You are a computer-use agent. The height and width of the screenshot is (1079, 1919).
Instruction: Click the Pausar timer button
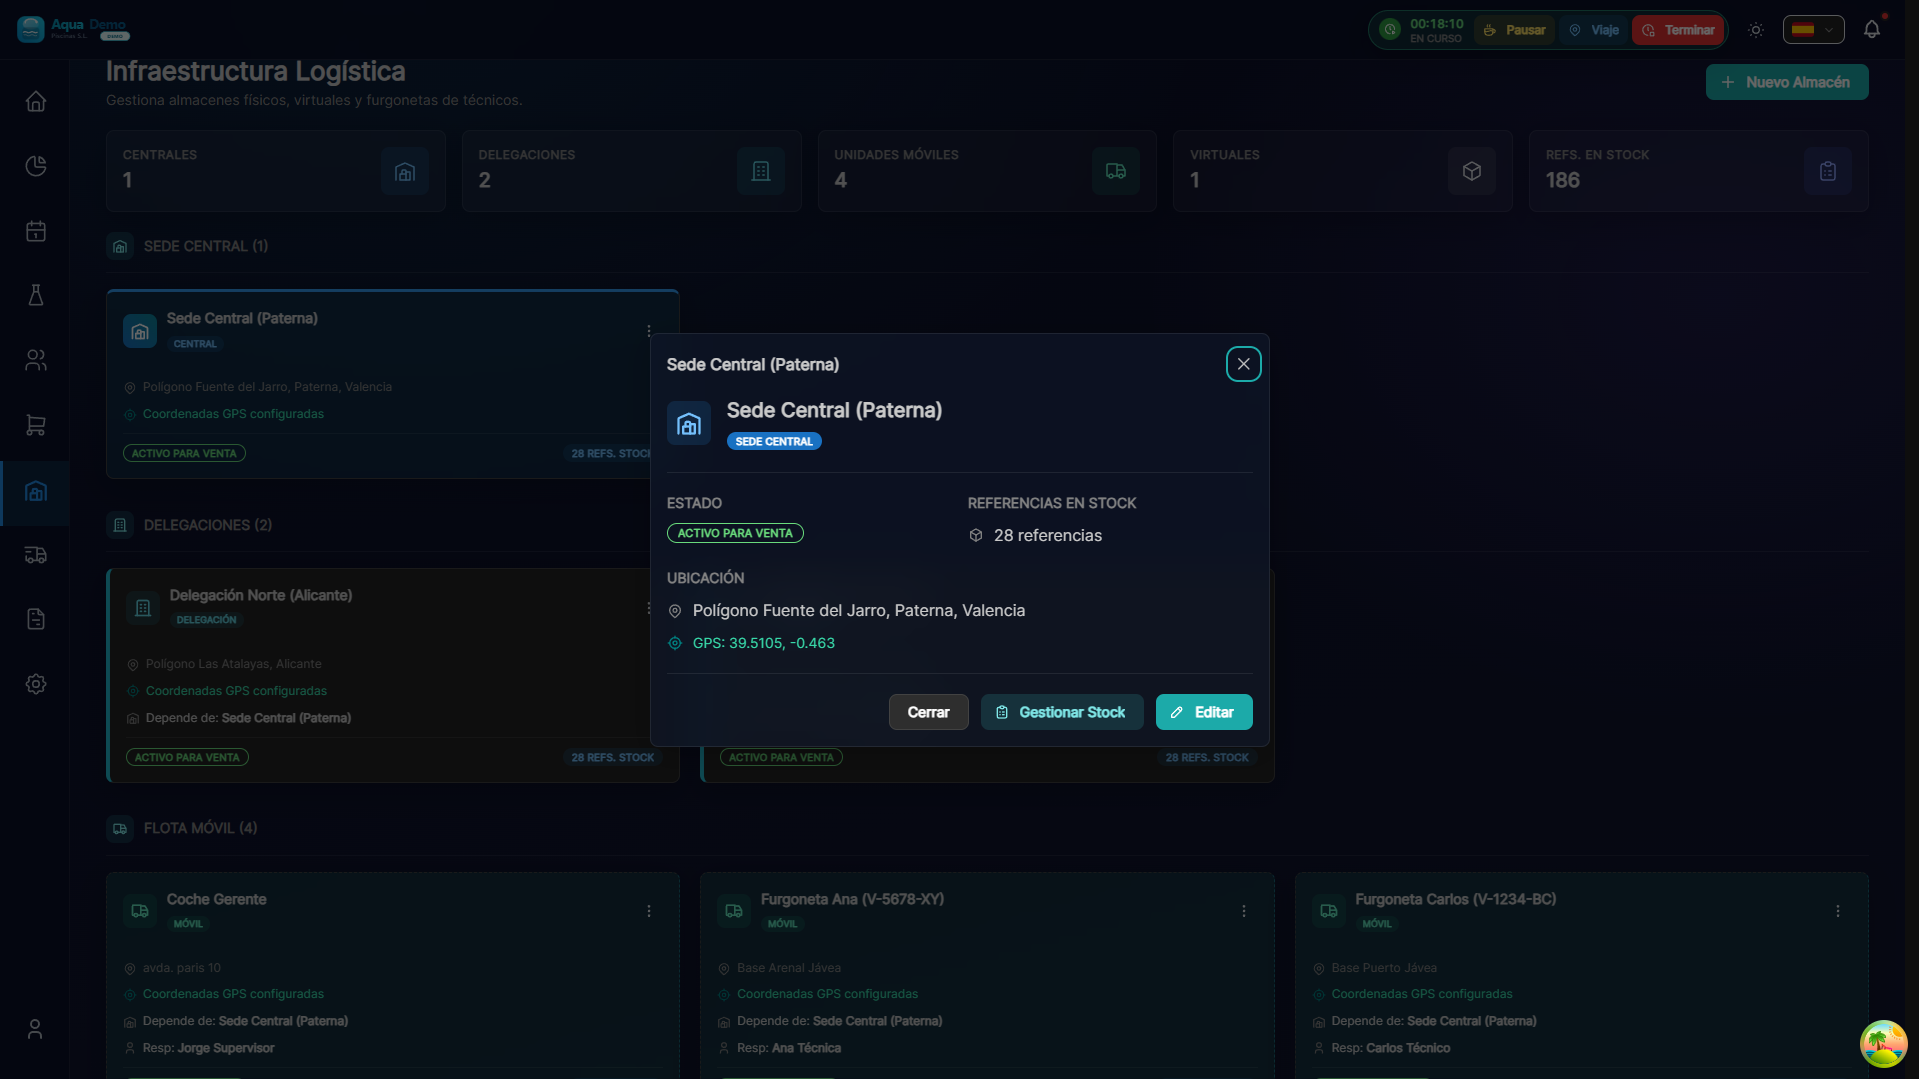pos(1514,30)
